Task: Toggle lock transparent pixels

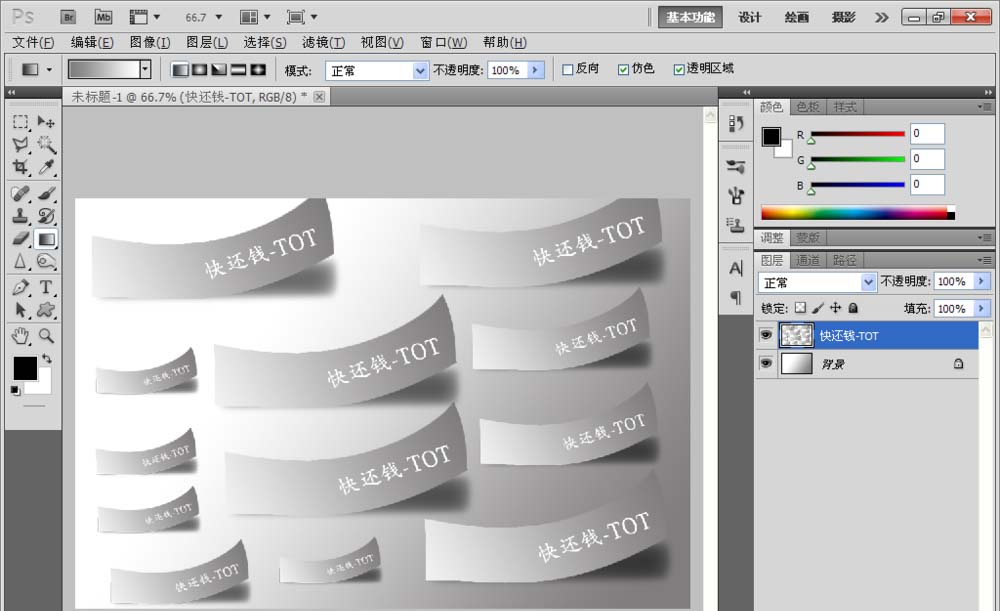Action: click(800, 308)
